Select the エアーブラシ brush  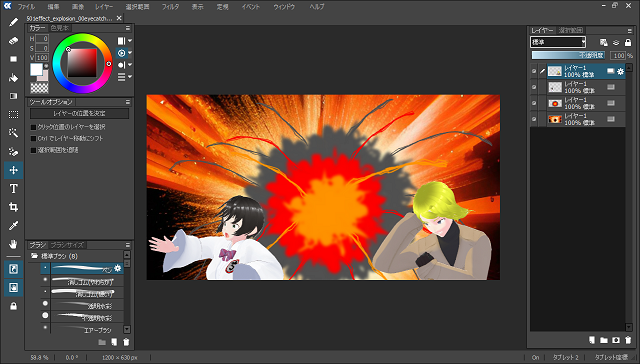tap(82, 329)
